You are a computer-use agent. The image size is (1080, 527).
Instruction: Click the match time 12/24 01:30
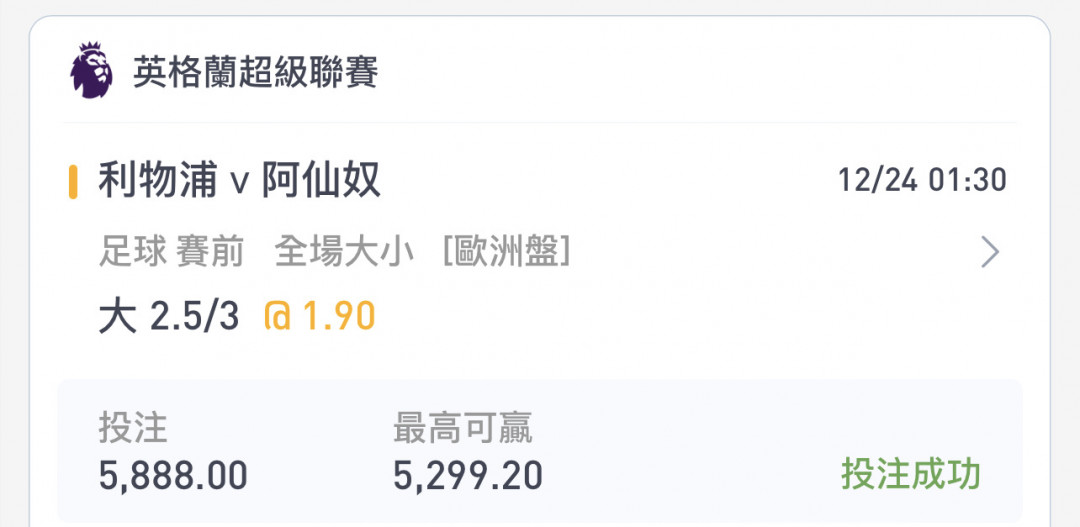[922, 180]
